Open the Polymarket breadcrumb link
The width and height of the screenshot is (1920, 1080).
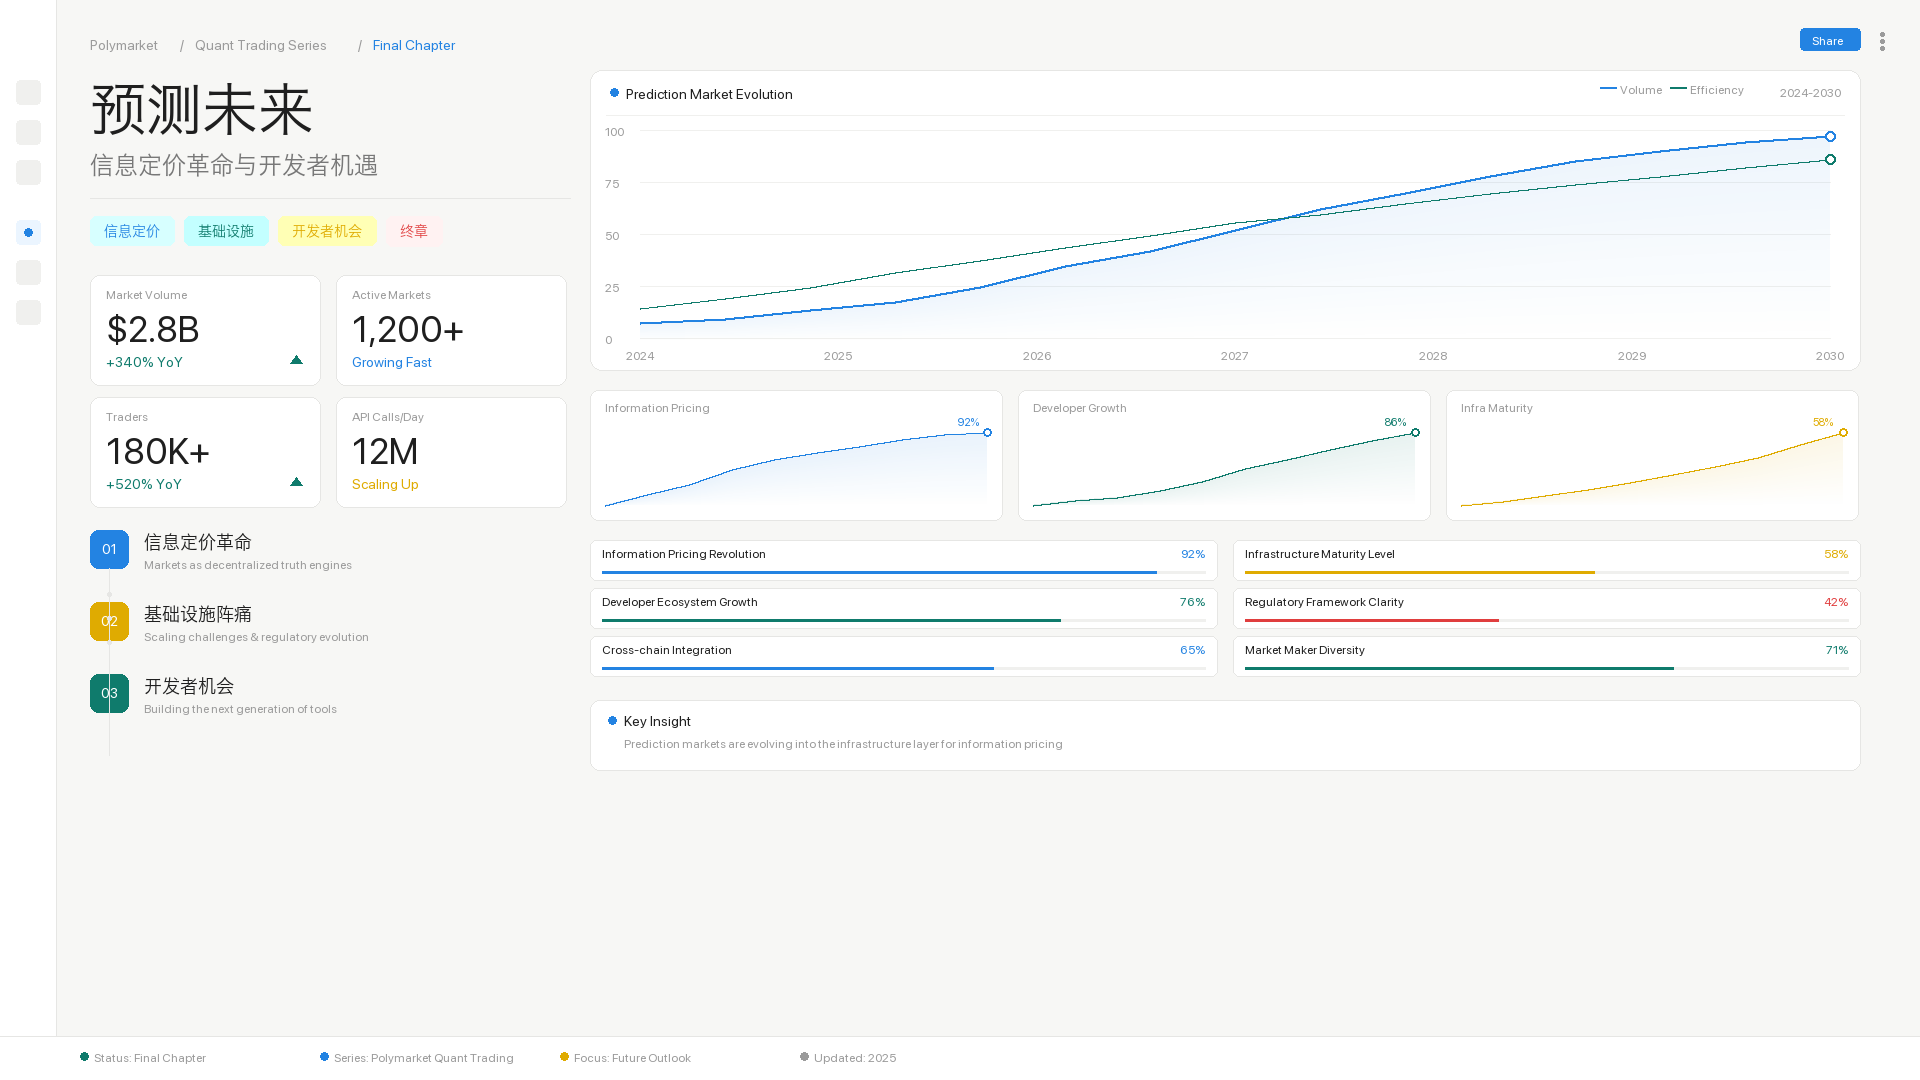tap(124, 45)
